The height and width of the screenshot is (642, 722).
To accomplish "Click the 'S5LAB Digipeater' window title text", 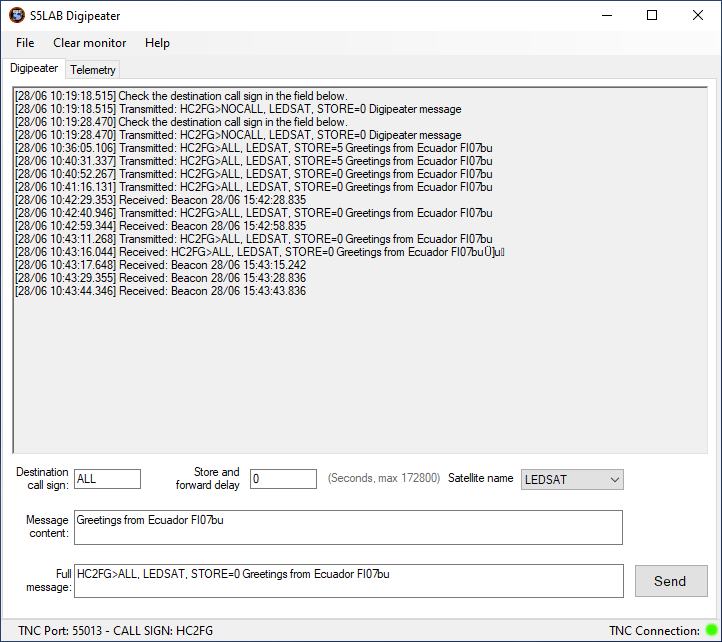I will click(x=75, y=16).
